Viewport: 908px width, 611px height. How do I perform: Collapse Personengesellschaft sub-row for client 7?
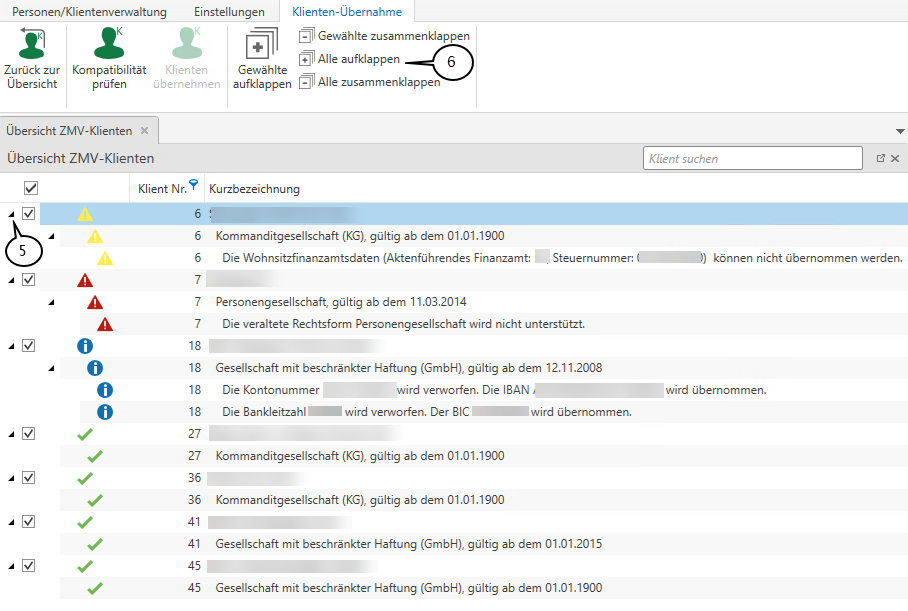pyautogui.click(x=51, y=302)
